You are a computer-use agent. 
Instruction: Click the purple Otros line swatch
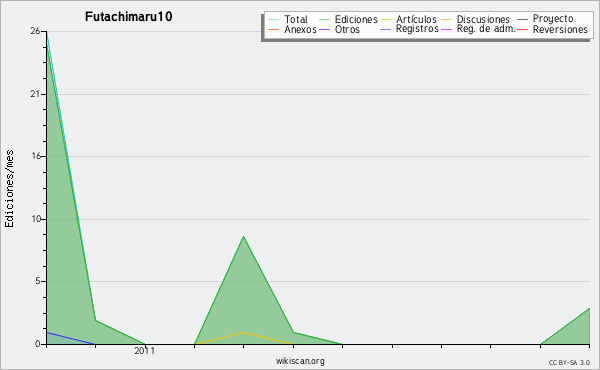pos(324,29)
